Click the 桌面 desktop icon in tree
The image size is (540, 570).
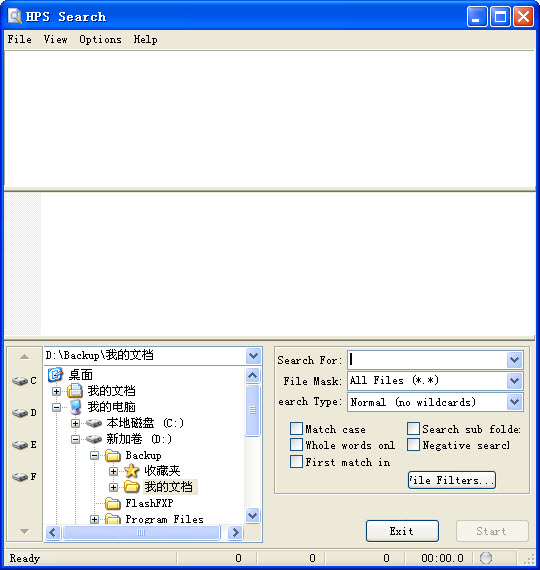(55, 374)
